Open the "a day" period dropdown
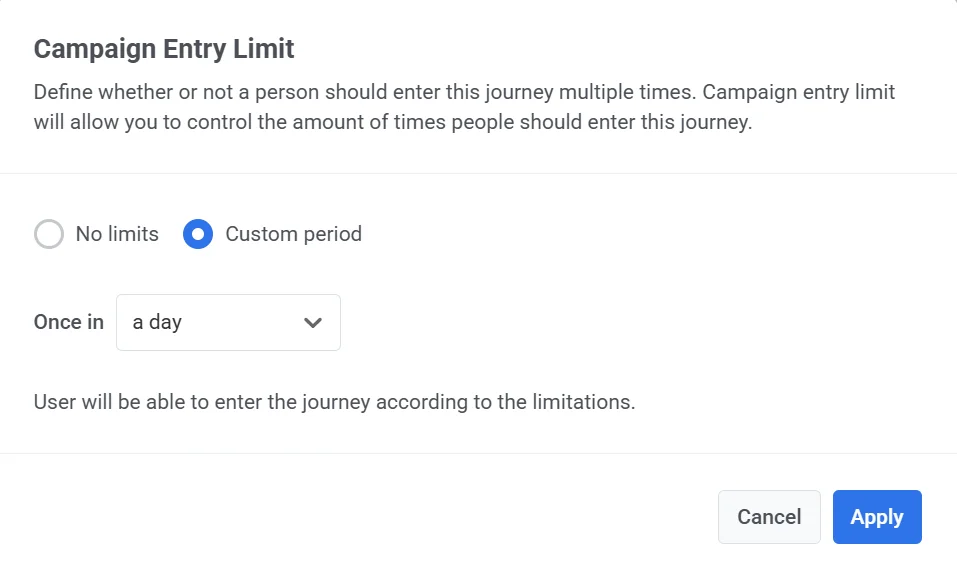The width and height of the screenshot is (957, 574). click(228, 322)
